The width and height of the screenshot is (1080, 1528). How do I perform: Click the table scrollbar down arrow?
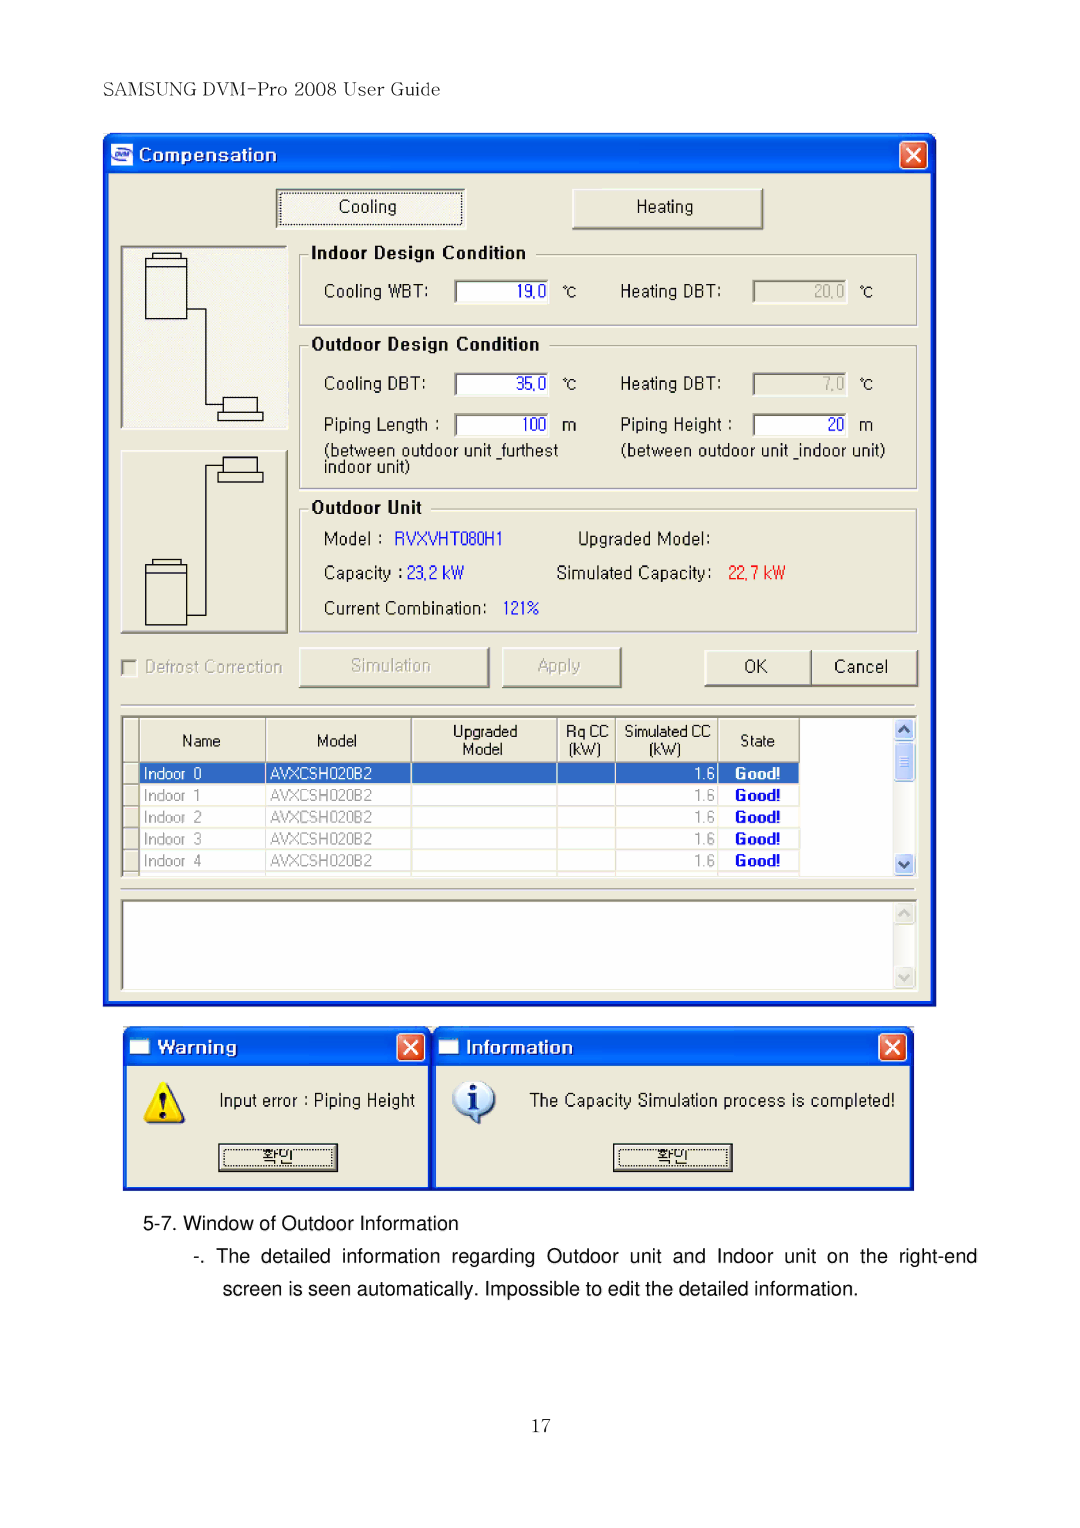tap(904, 864)
